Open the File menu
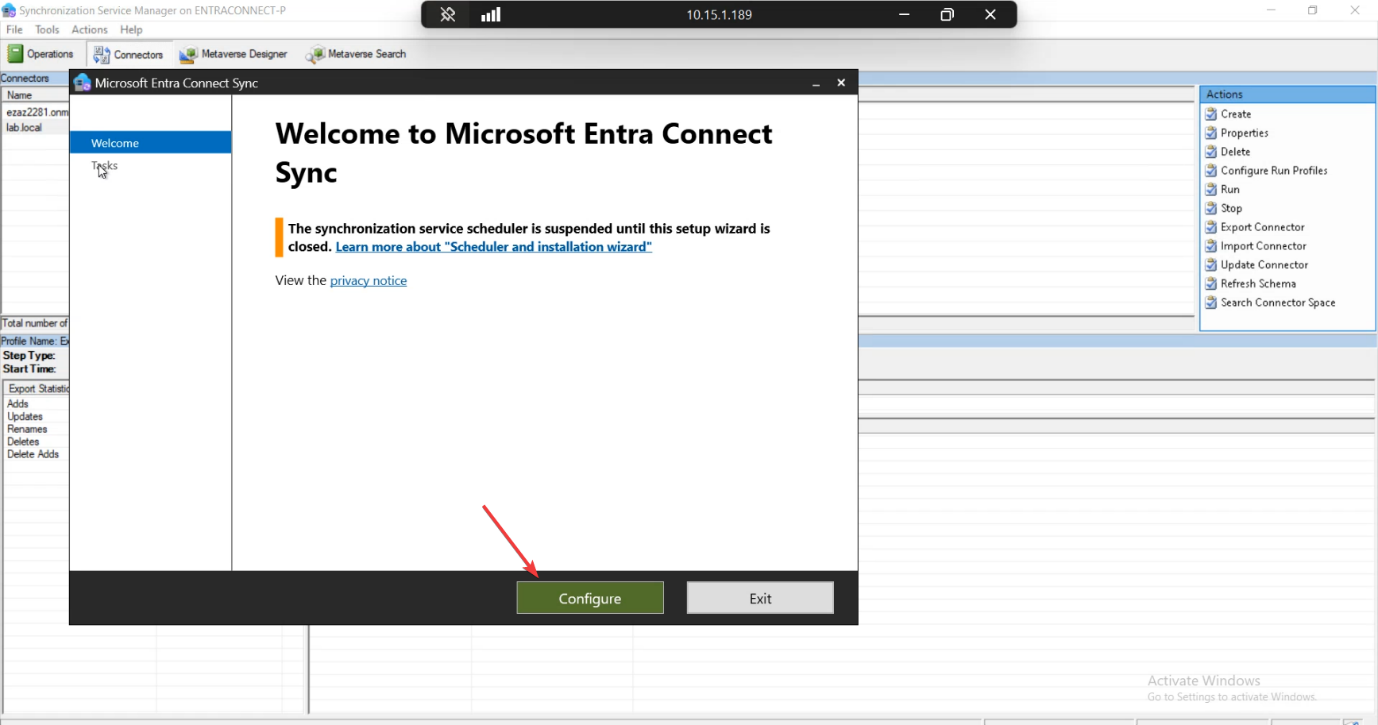This screenshot has width=1378, height=725. tap(15, 30)
